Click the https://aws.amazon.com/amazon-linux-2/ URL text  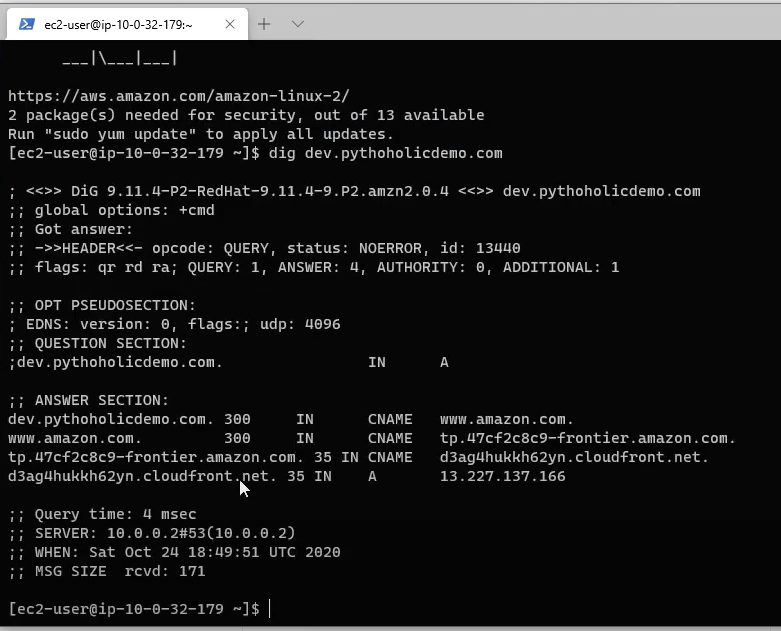click(179, 96)
